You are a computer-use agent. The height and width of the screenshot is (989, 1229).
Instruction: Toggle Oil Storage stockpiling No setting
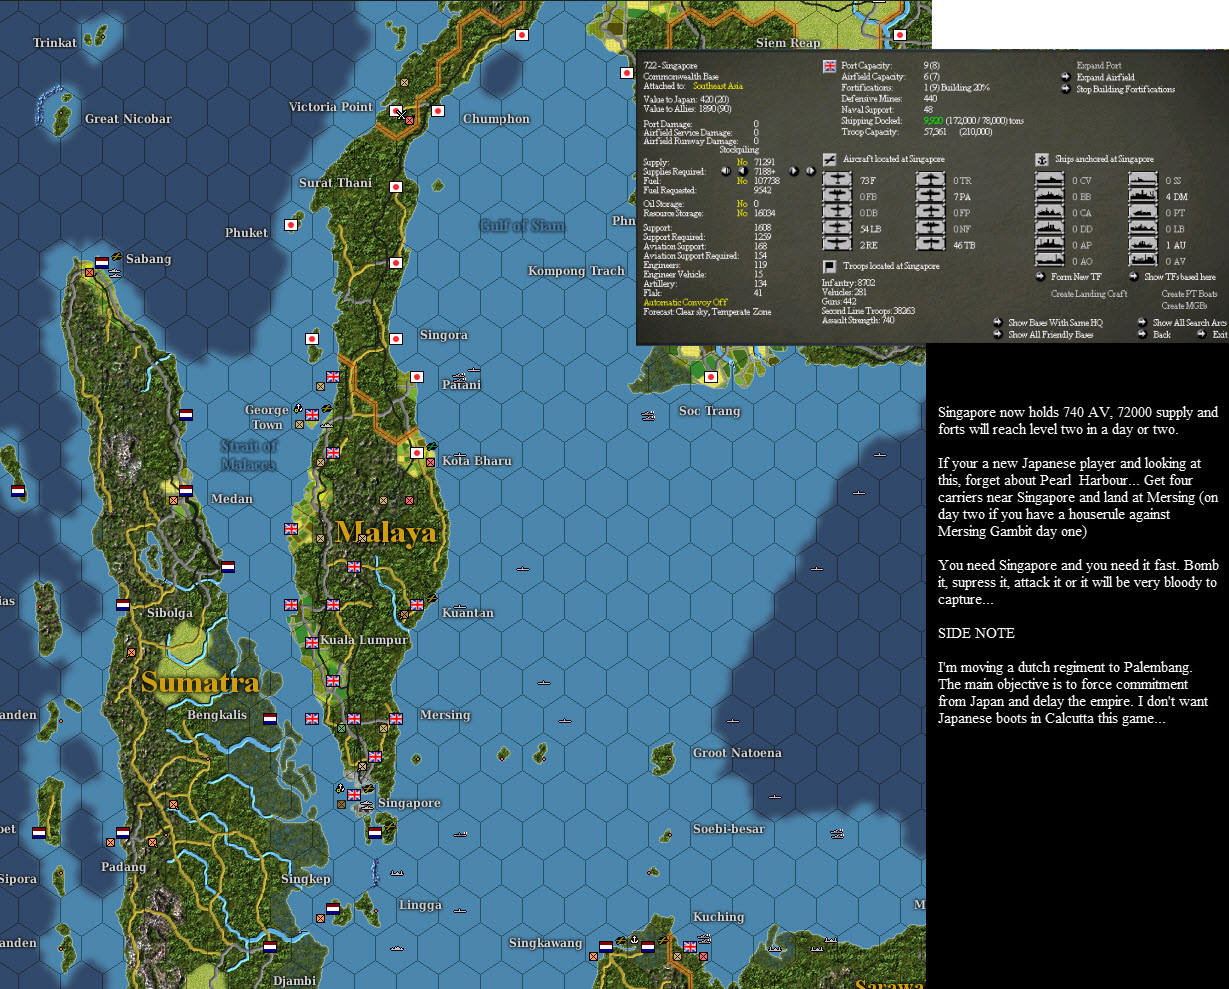(x=741, y=204)
